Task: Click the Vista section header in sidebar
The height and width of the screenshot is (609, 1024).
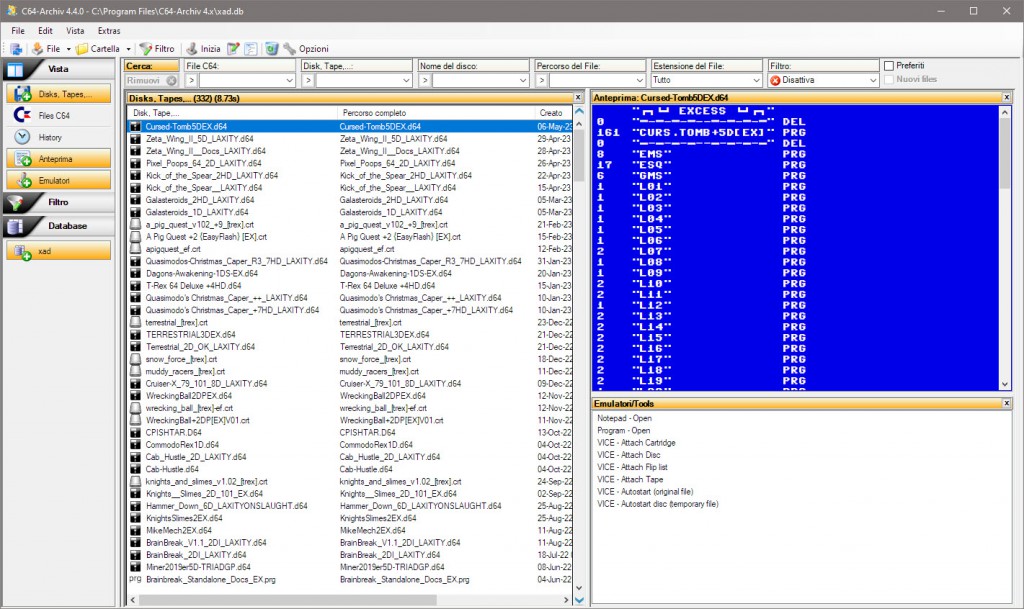Action: [57, 69]
